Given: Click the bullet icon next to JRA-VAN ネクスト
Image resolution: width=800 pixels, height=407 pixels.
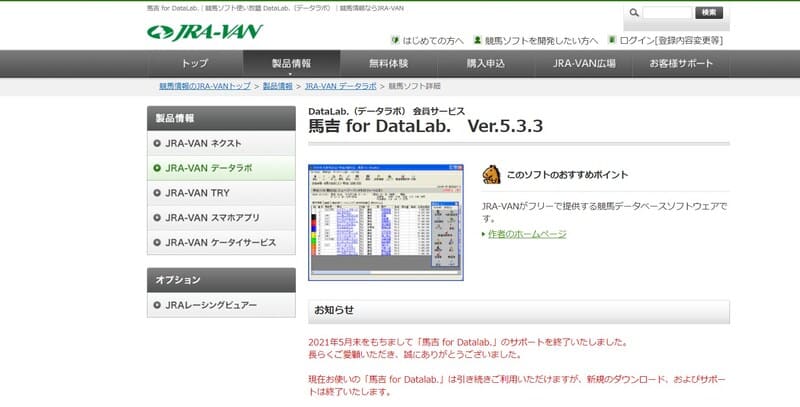Looking at the screenshot, I should point(158,143).
